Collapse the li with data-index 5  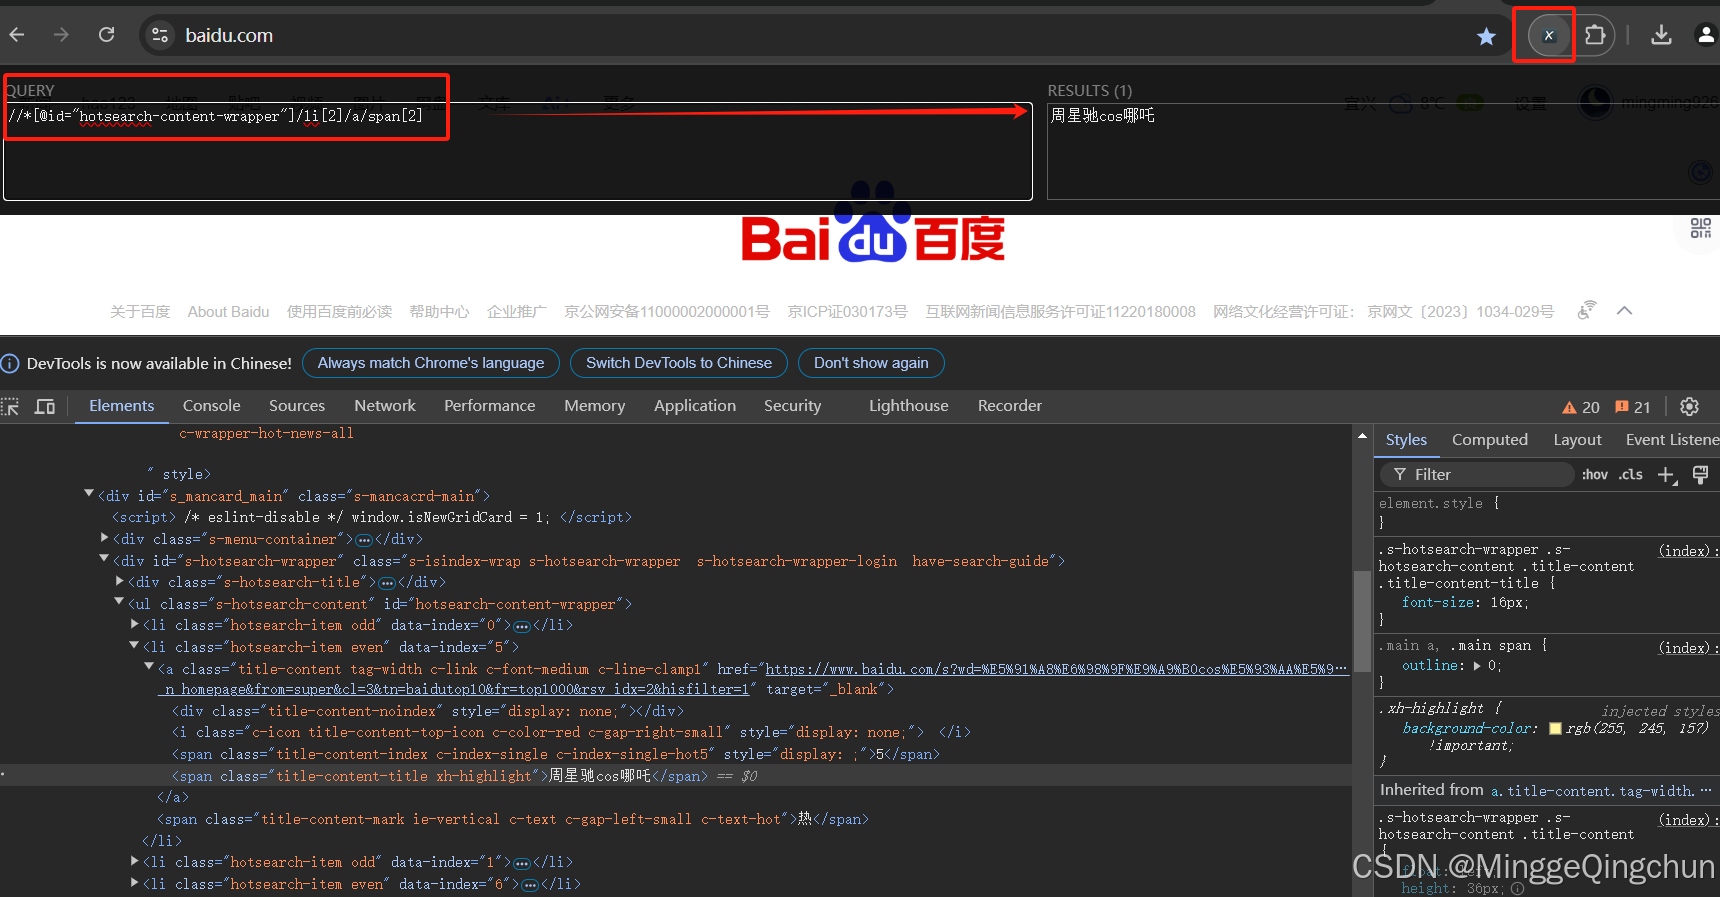coord(134,646)
